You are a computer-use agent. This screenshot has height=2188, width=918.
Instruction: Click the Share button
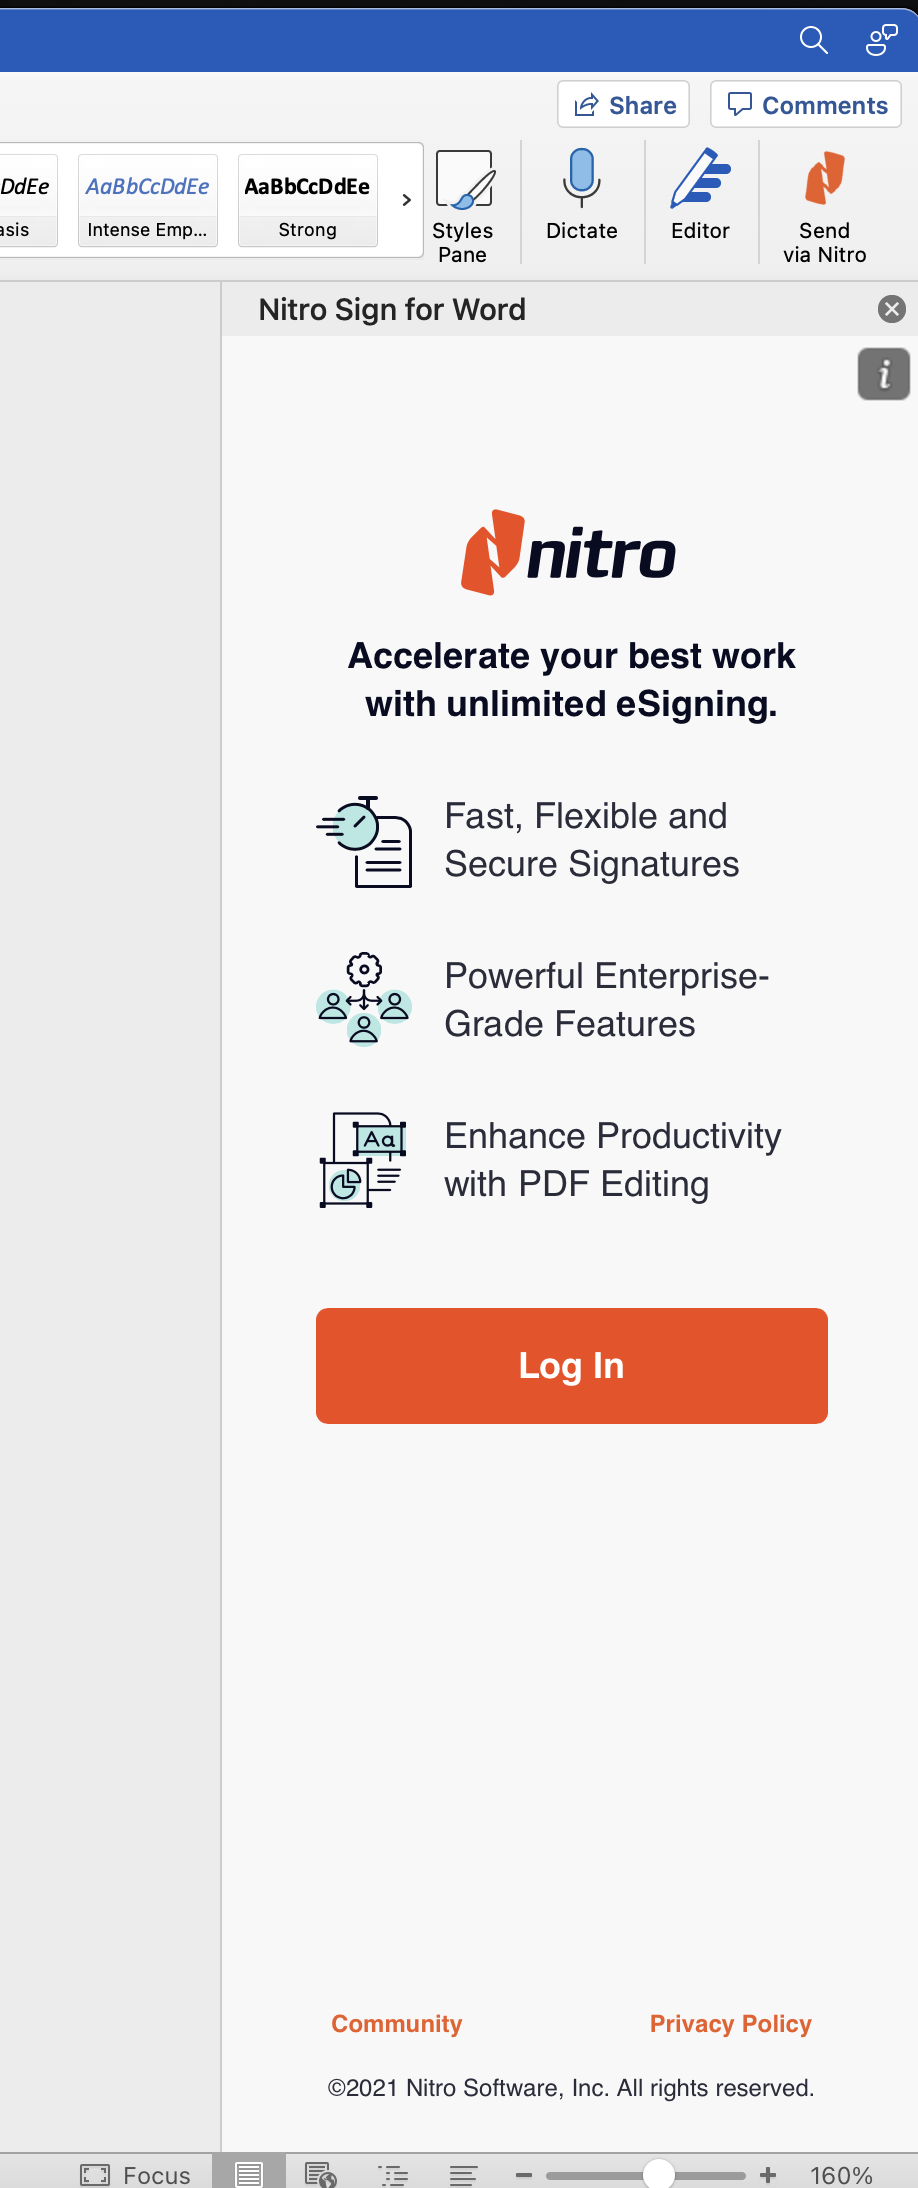(624, 105)
